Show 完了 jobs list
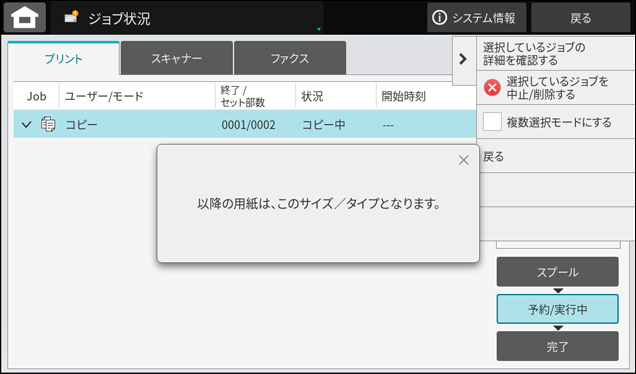Screen dimensions: 636x374 coord(557,346)
